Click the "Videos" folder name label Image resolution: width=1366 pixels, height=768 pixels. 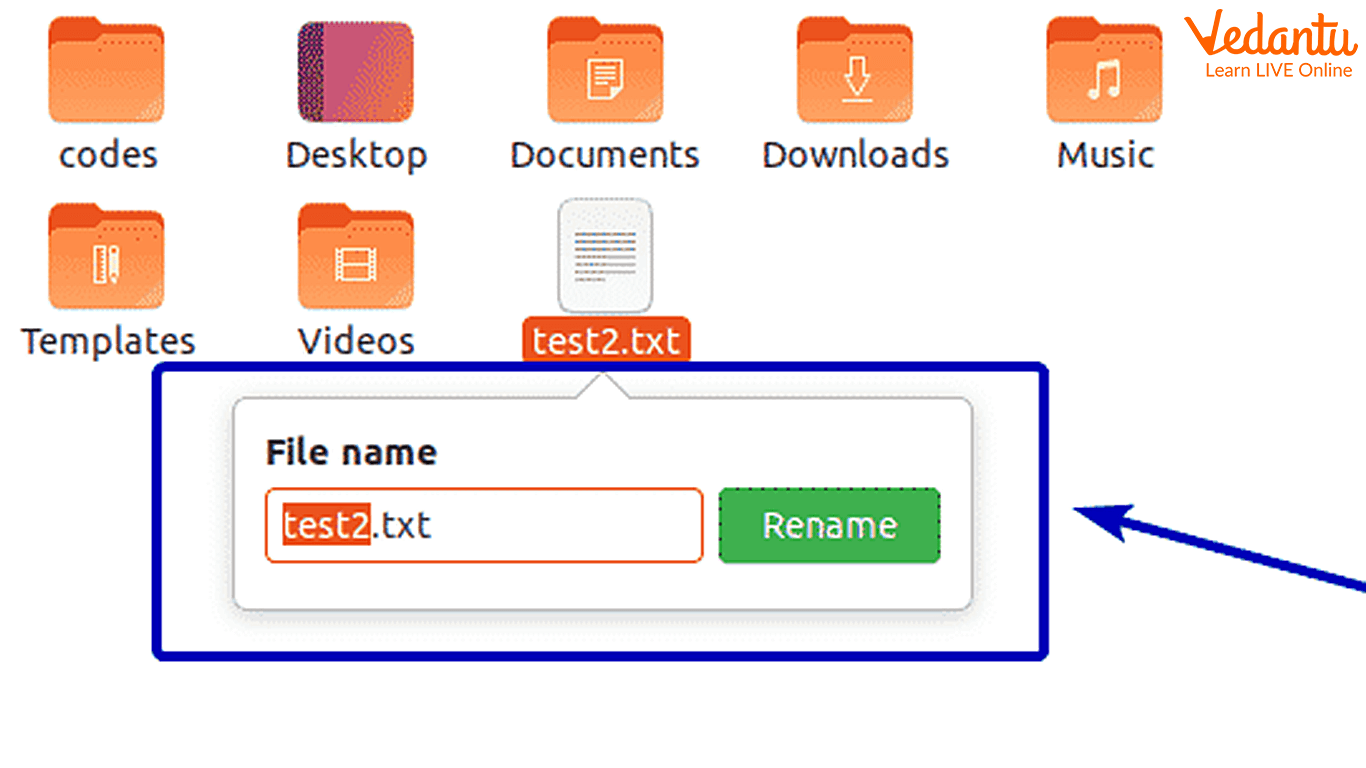pos(356,341)
